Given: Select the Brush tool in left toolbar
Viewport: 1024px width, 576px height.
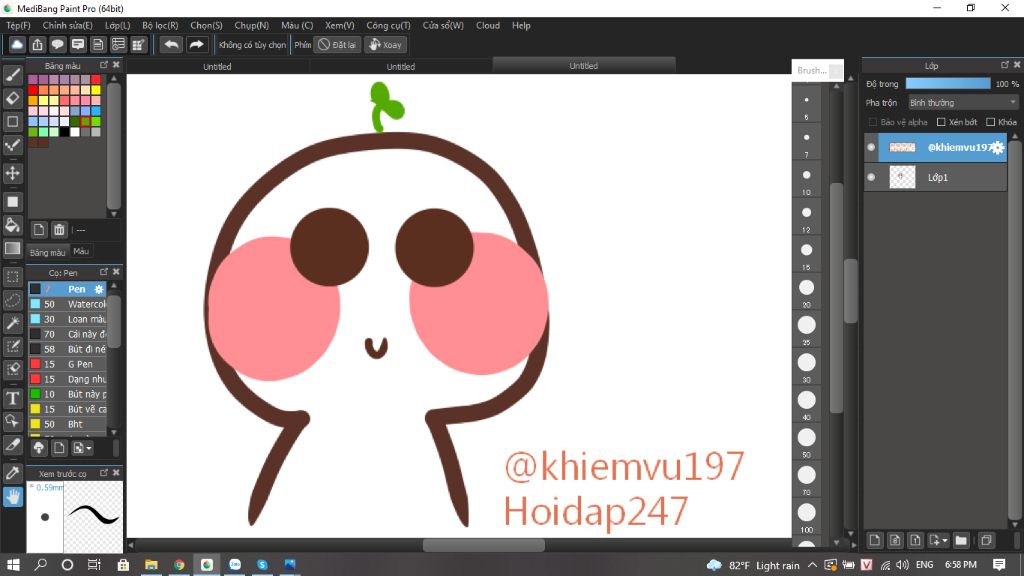Looking at the screenshot, I should (12, 75).
